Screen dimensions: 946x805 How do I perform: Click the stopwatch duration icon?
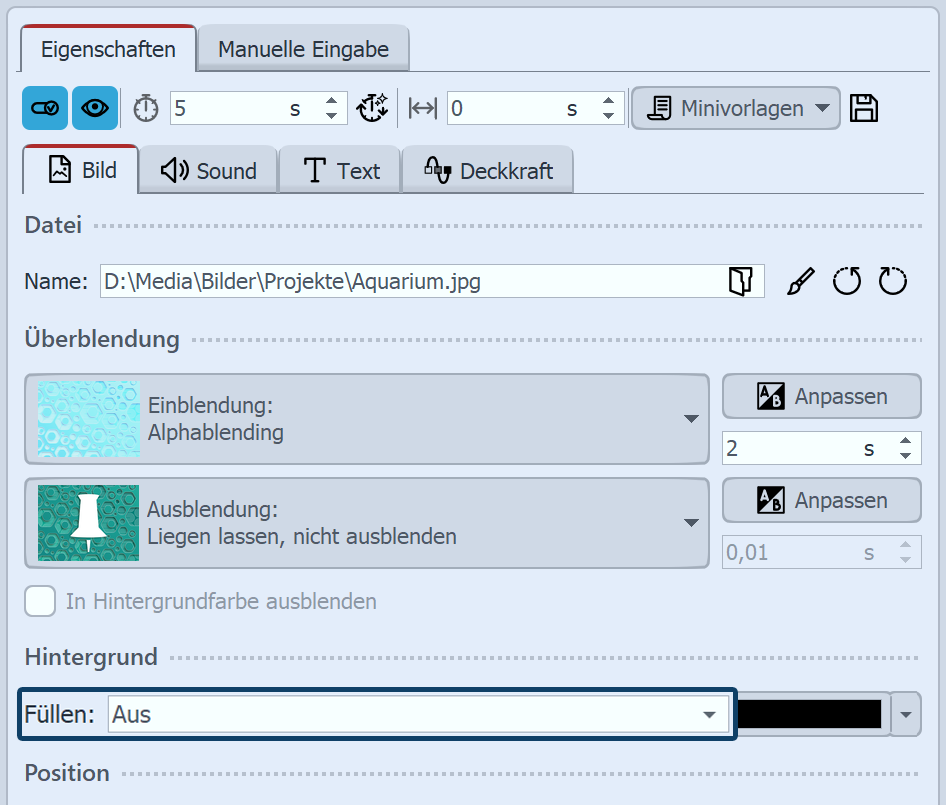(x=145, y=108)
